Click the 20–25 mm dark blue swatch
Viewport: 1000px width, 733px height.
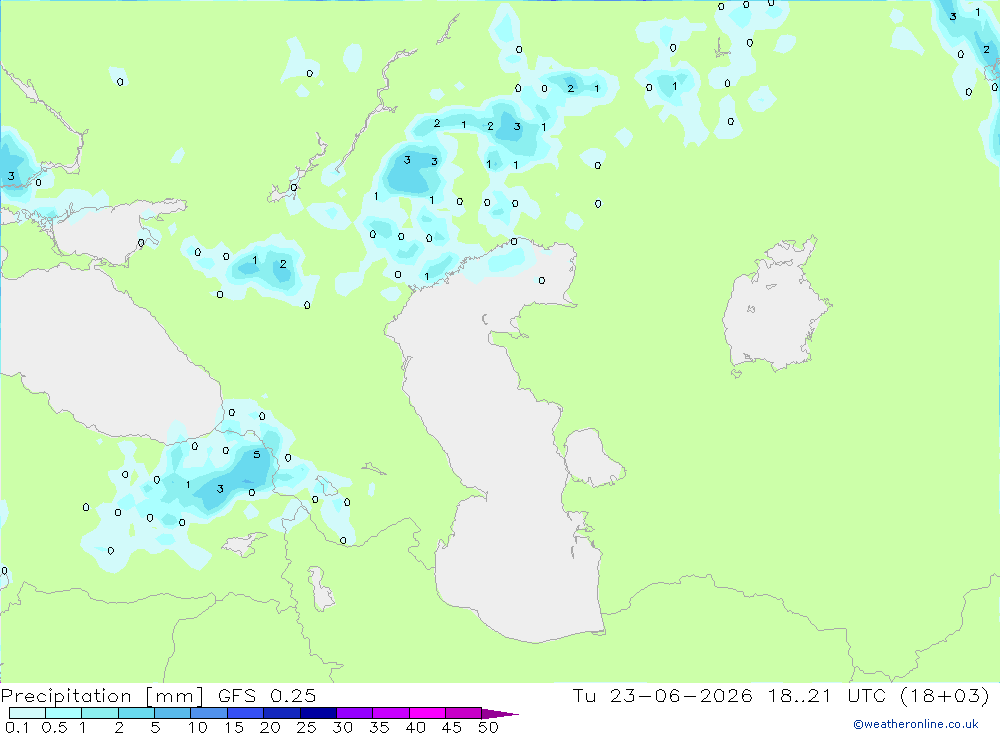click(282, 713)
